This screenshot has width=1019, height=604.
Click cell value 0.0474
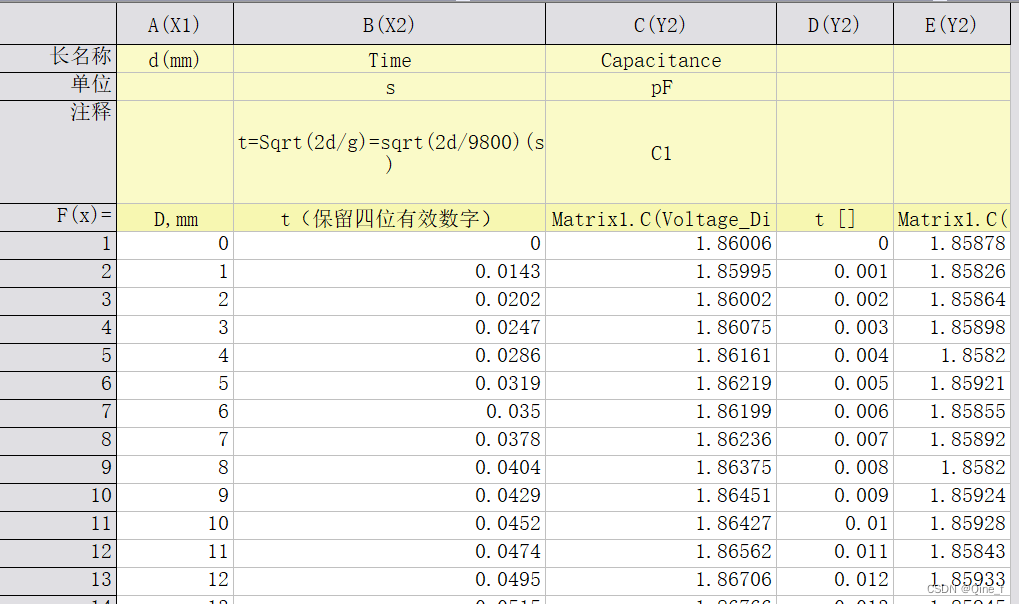click(x=389, y=553)
